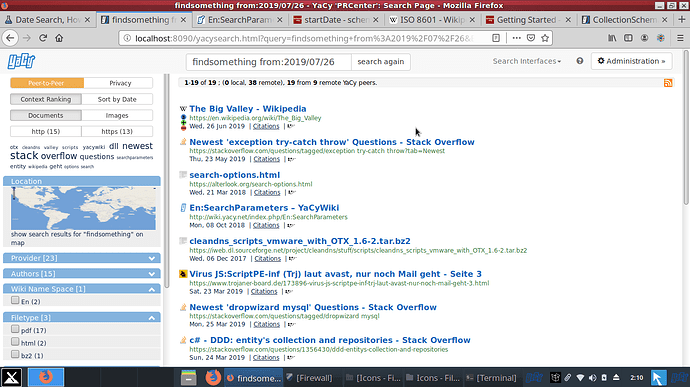The width and height of the screenshot is (690, 387).
Task: Open the RSS feed icon for results
Action: tap(668, 83)
